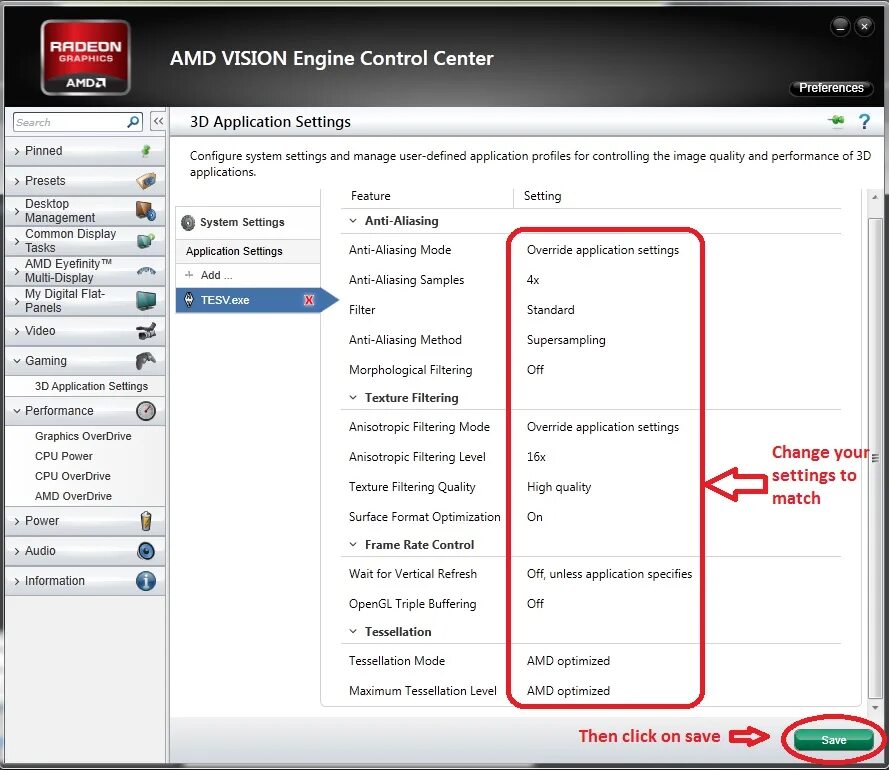This screenshot has height=770, width=889.
Task: Collapse the Anti-Aliasing group chevron
Action: 353,221
